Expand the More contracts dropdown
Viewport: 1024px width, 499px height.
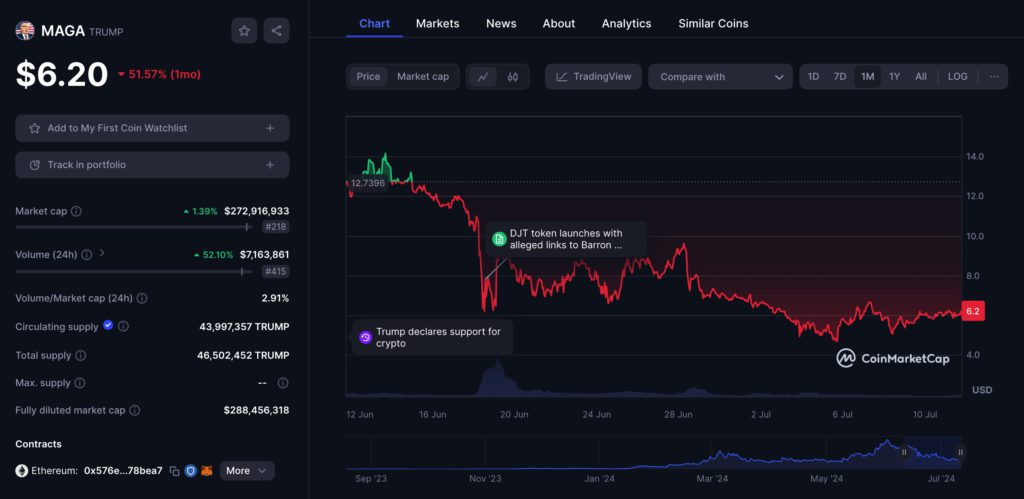(247, 471)
